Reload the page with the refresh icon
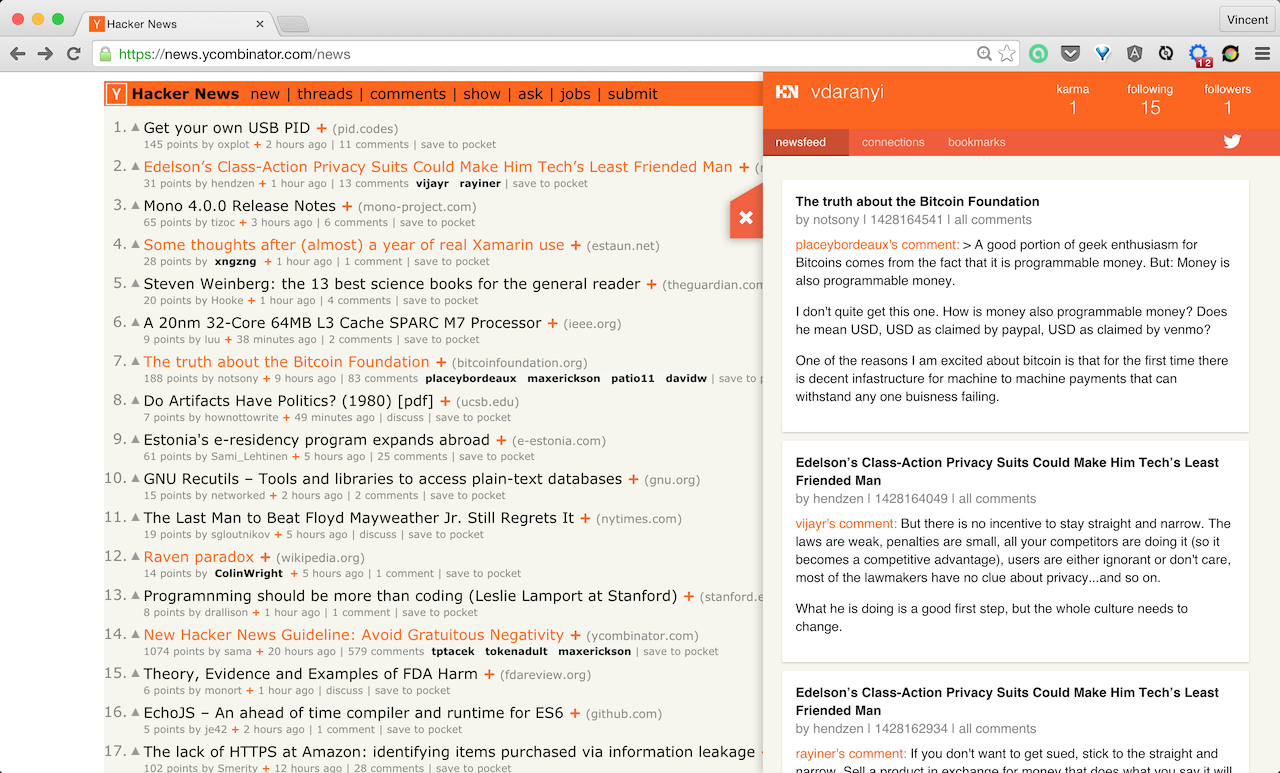 click(73, 54)
